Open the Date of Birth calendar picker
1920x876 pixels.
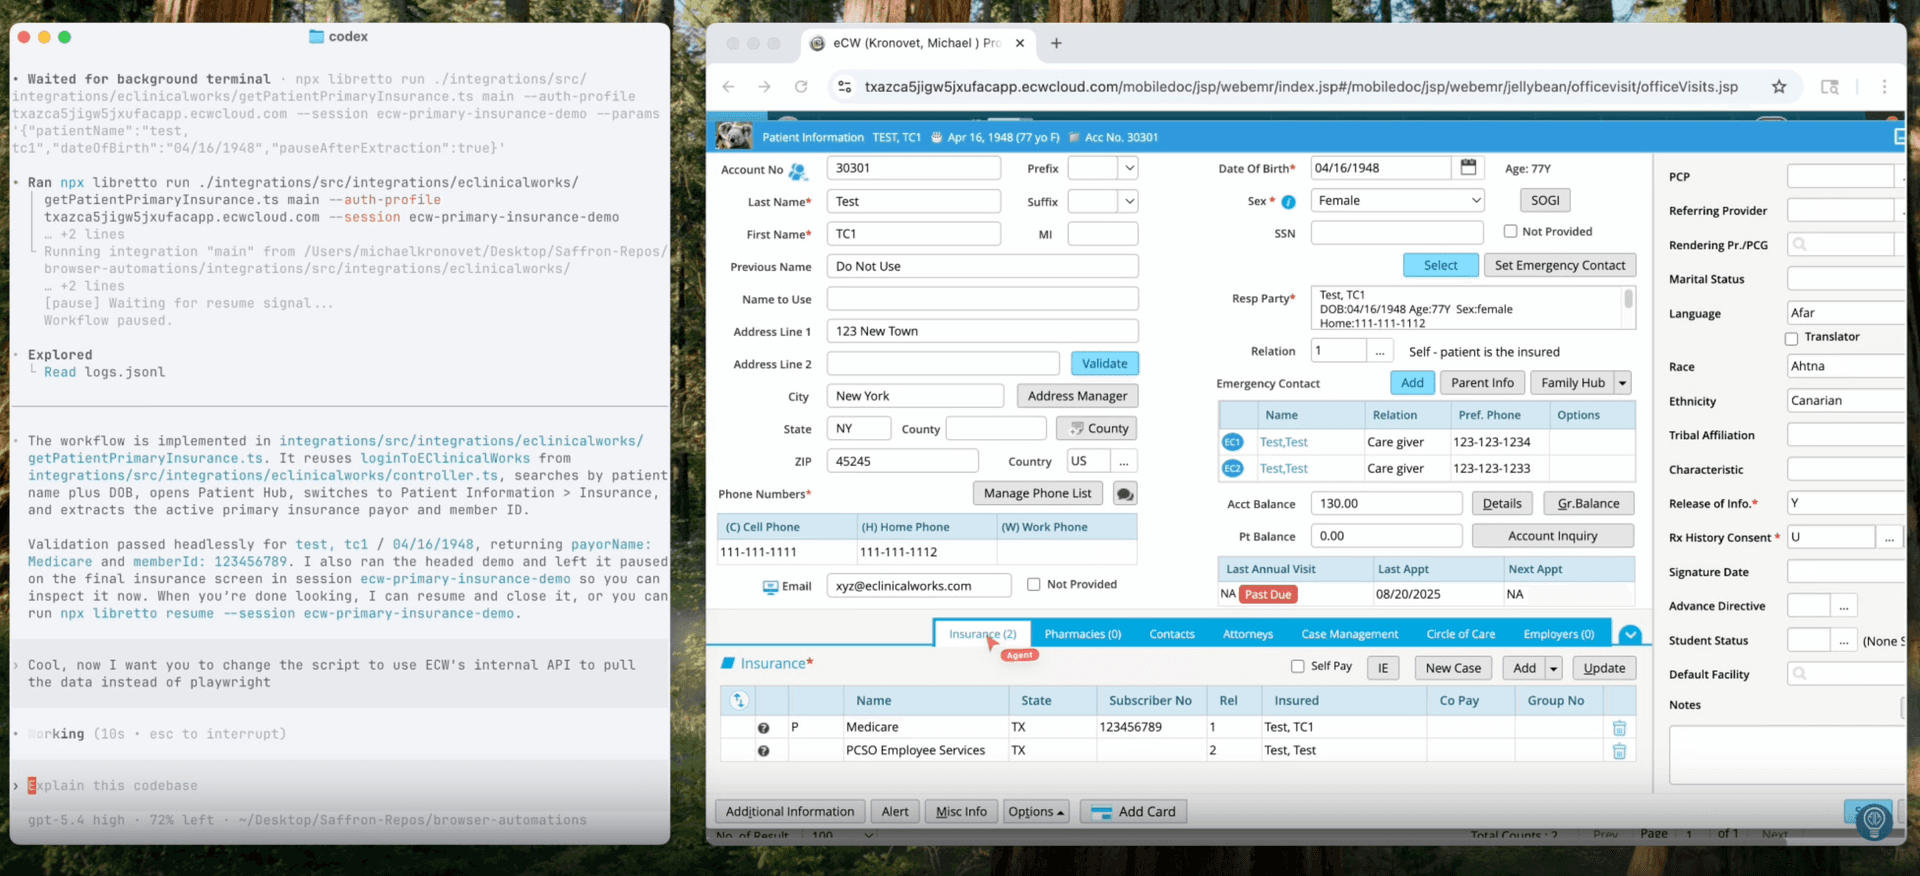1468,167
